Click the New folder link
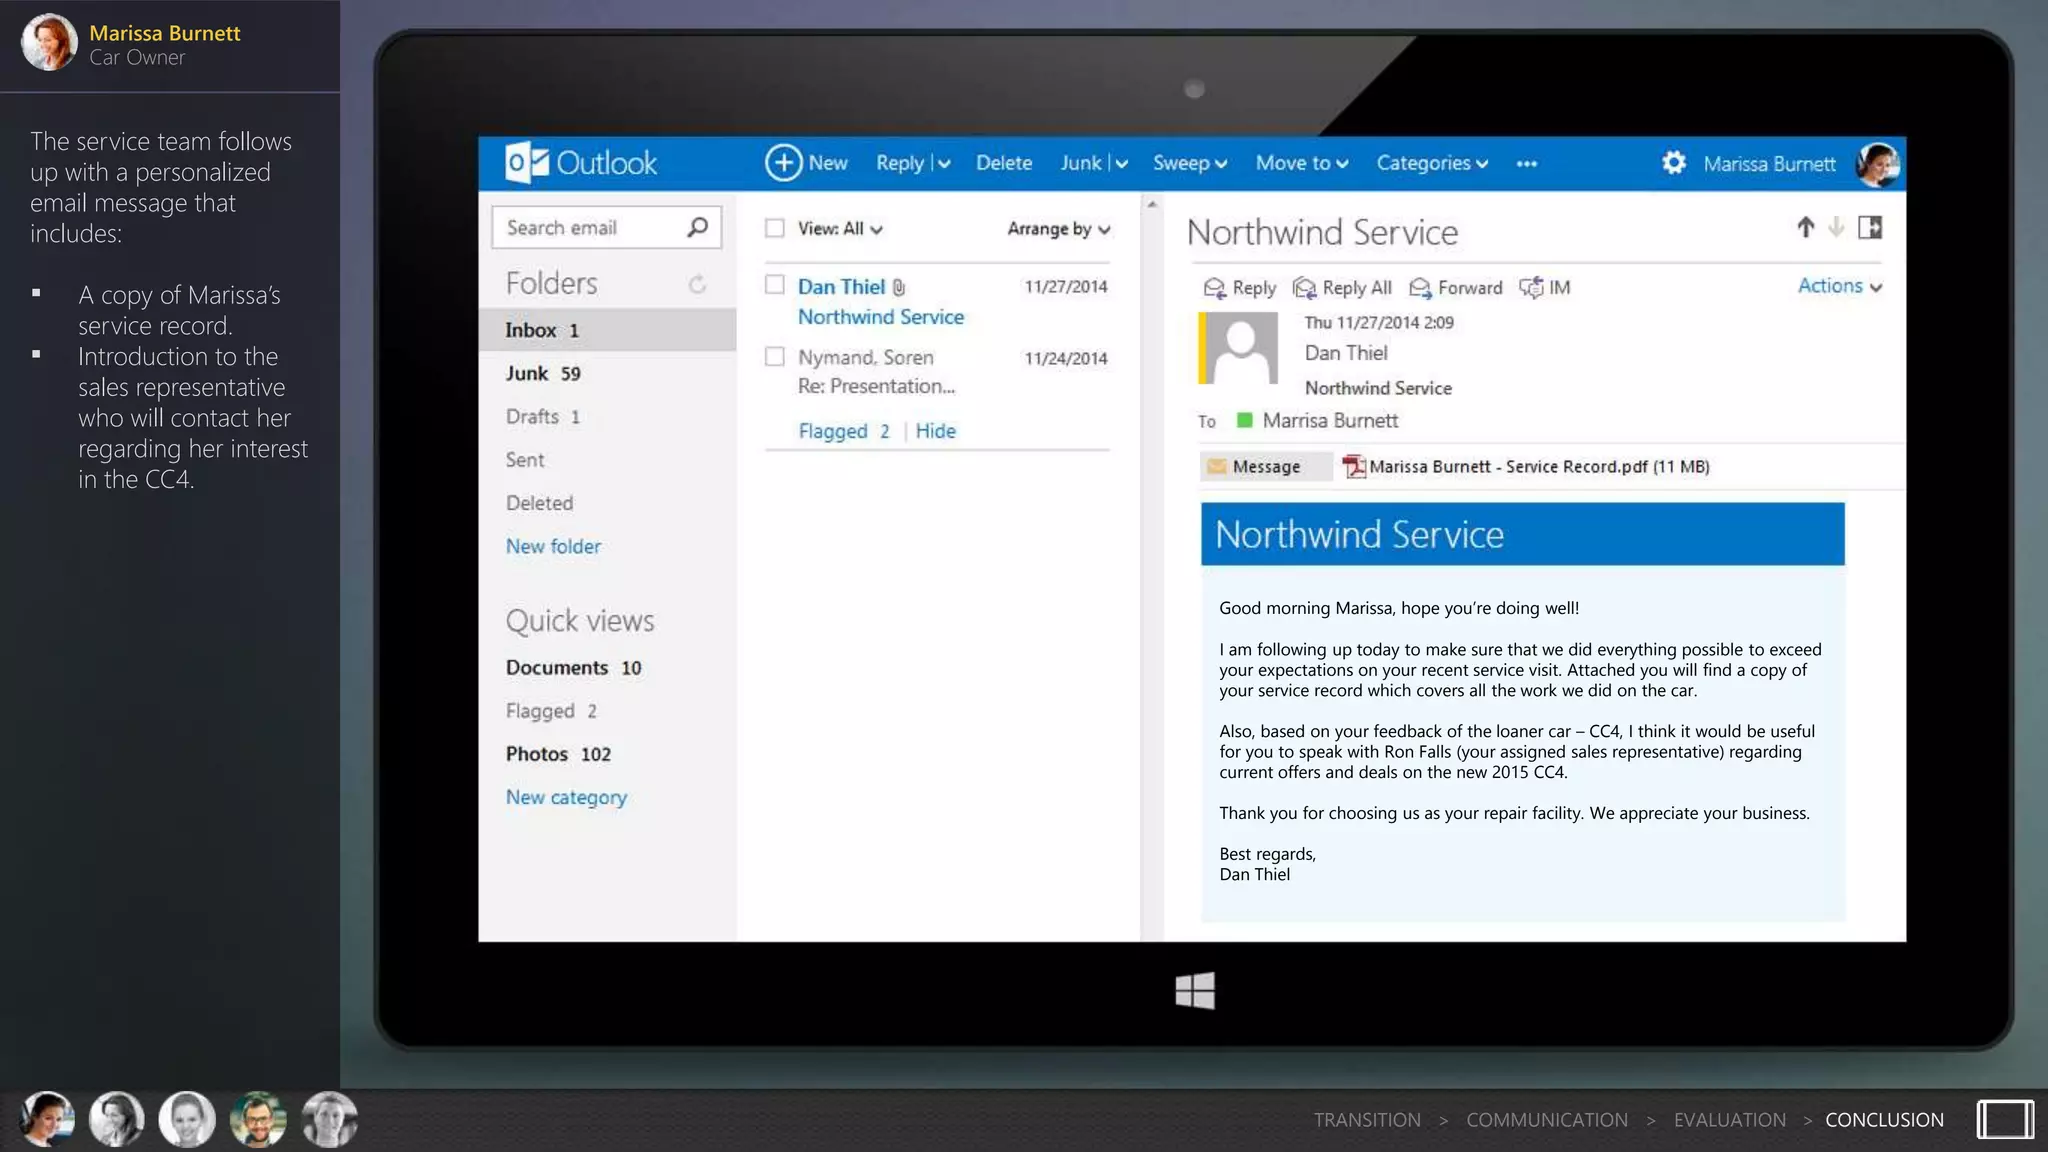The image size is (2048, 1152). coord(553,547)
